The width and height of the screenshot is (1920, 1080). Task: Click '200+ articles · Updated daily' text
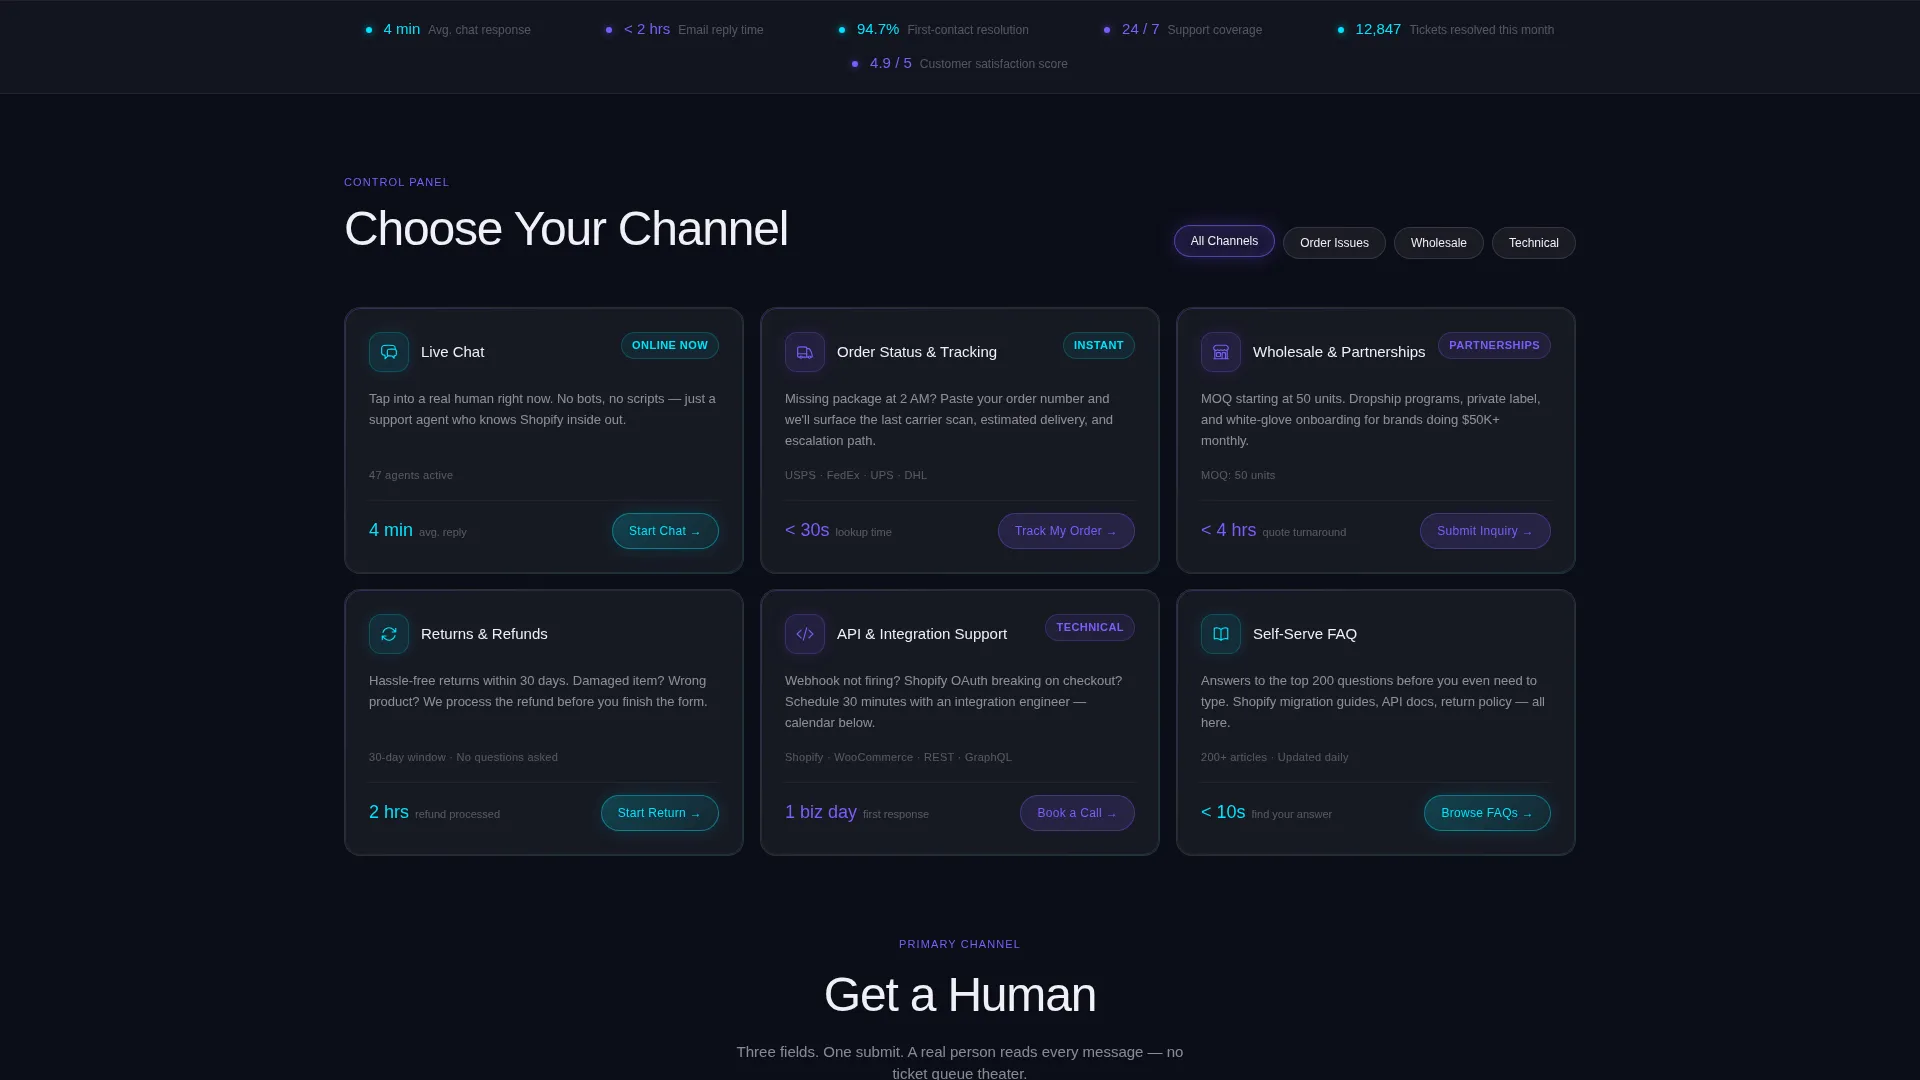1274,757
